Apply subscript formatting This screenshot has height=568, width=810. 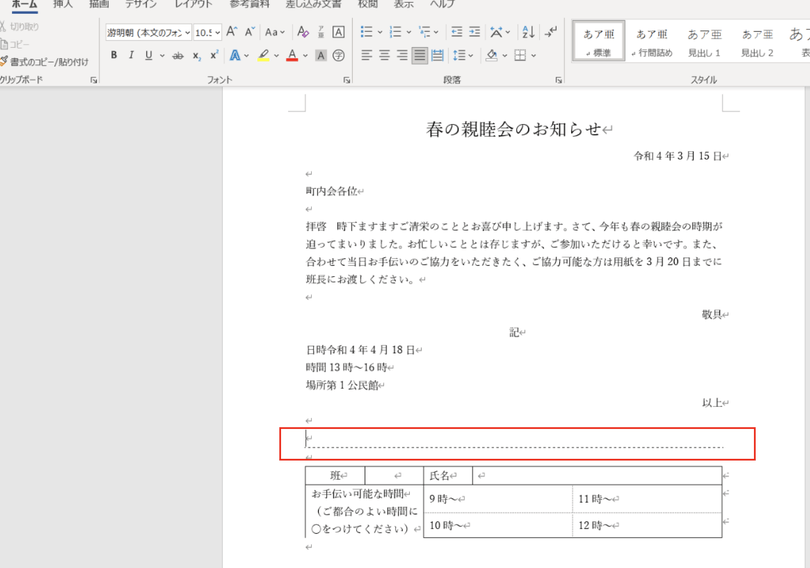[x=197, y=56]
